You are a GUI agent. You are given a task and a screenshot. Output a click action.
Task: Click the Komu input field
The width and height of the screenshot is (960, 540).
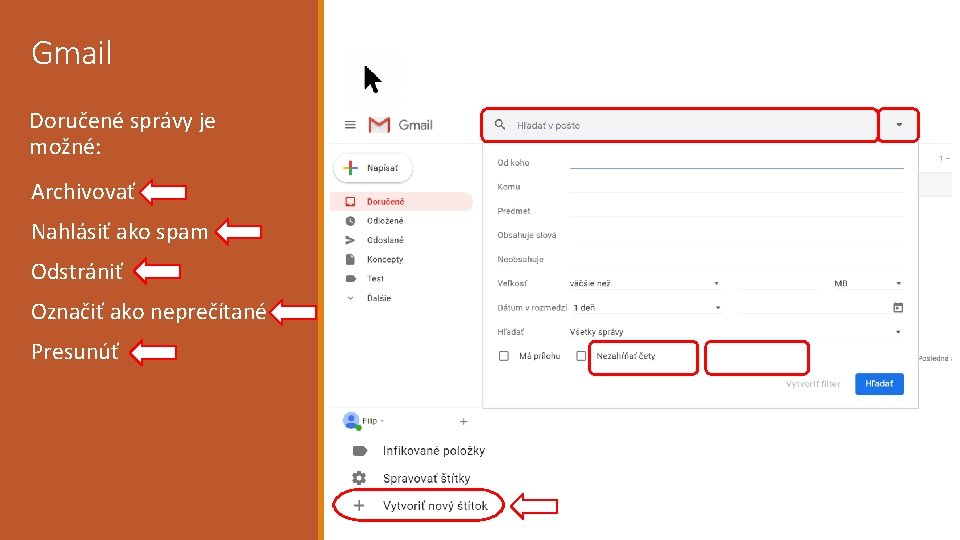(737, 186)
